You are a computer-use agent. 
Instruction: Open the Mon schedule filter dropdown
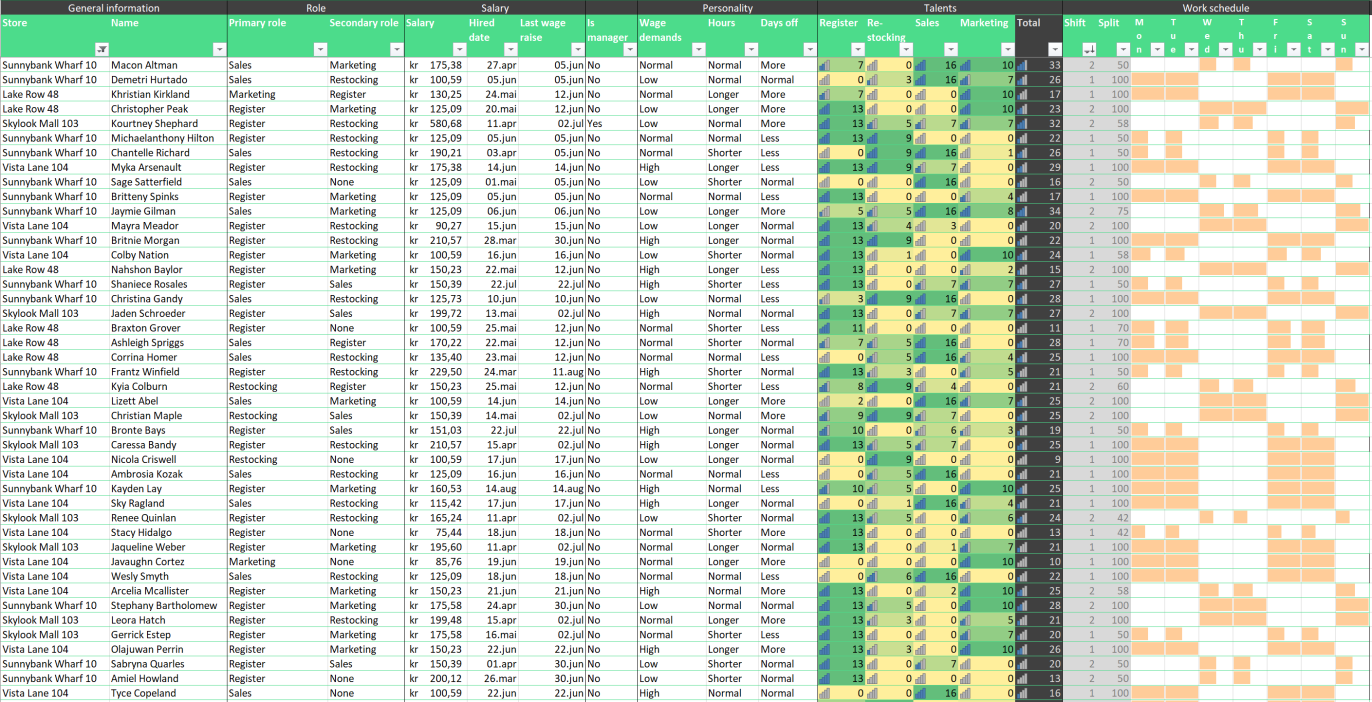pos(1157,49)
